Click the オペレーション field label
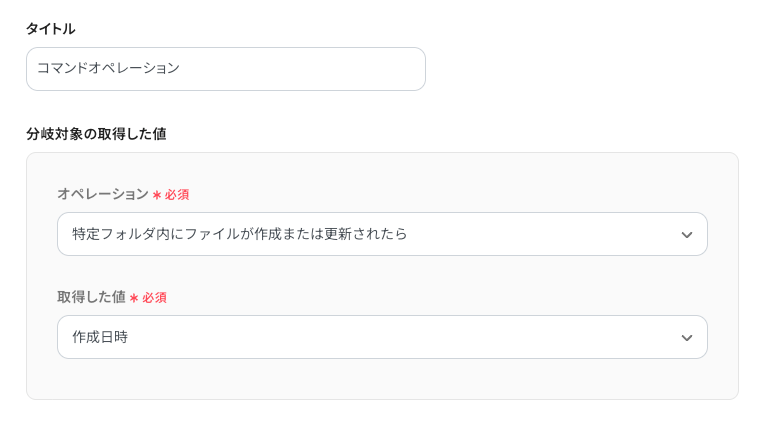Viewport: 771px width, 424px height. point(102,194)
